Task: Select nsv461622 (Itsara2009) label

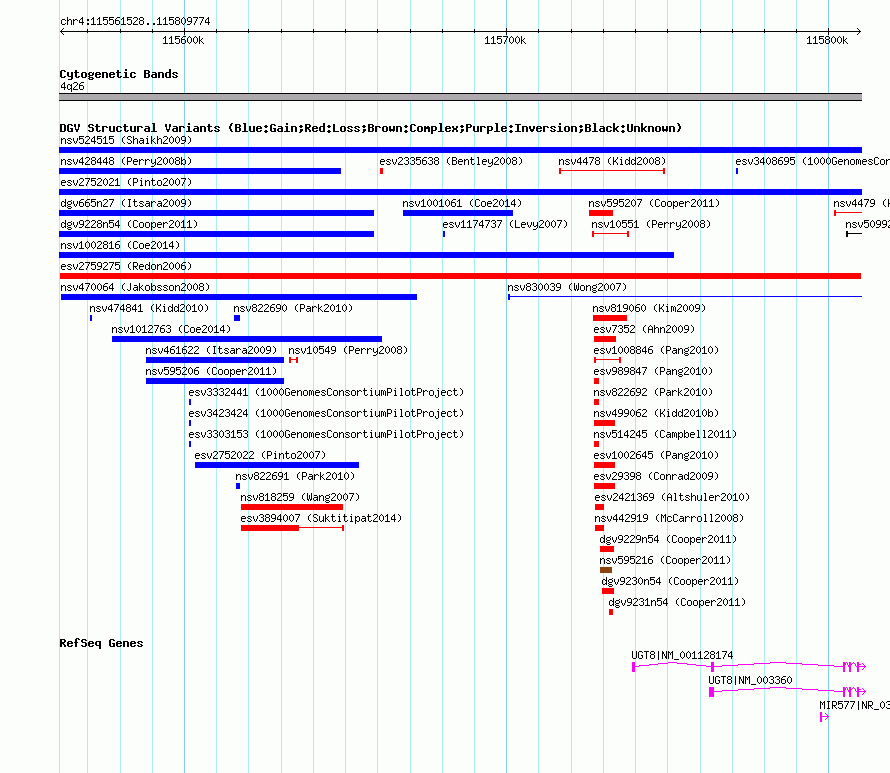Action: [211, 350]
